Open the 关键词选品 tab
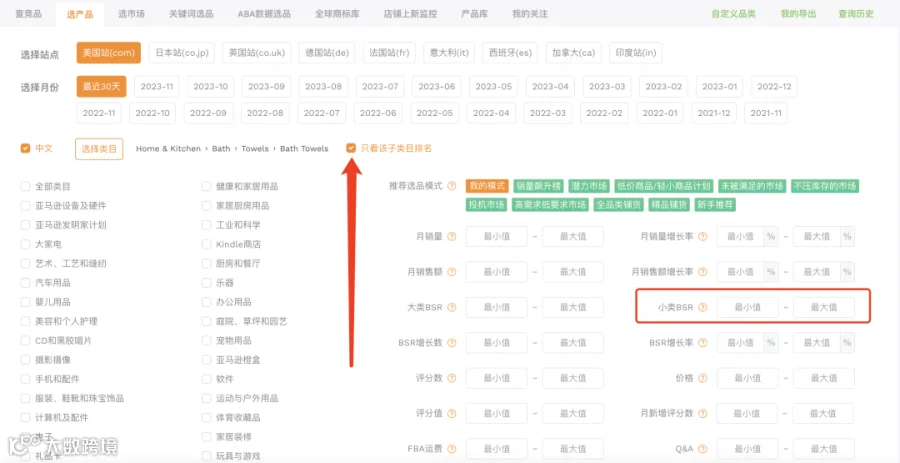 [191, 14]
